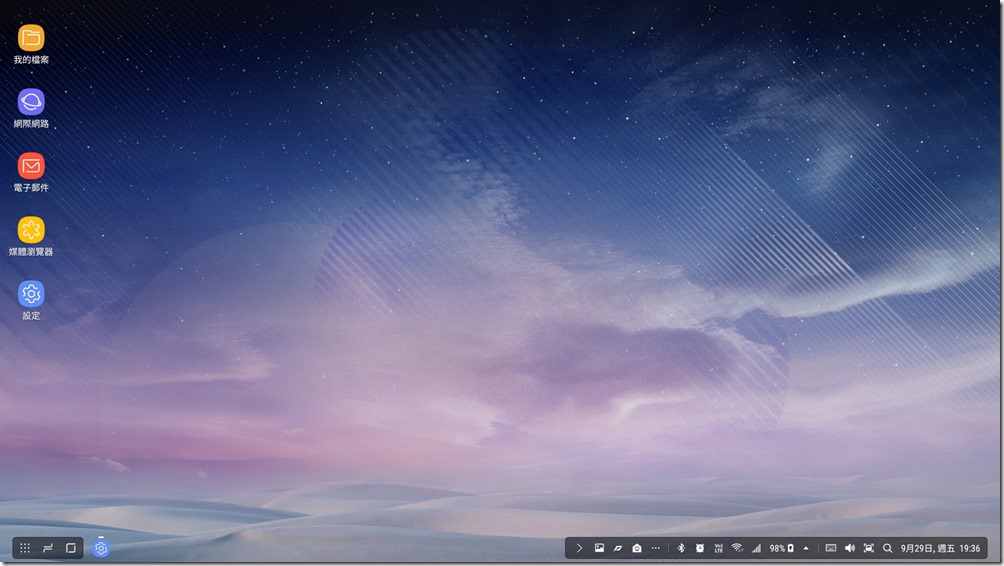This screenshot has width=1004, height=566.
Task: Click the home square taskbar icon
Action: click(71, 548)
